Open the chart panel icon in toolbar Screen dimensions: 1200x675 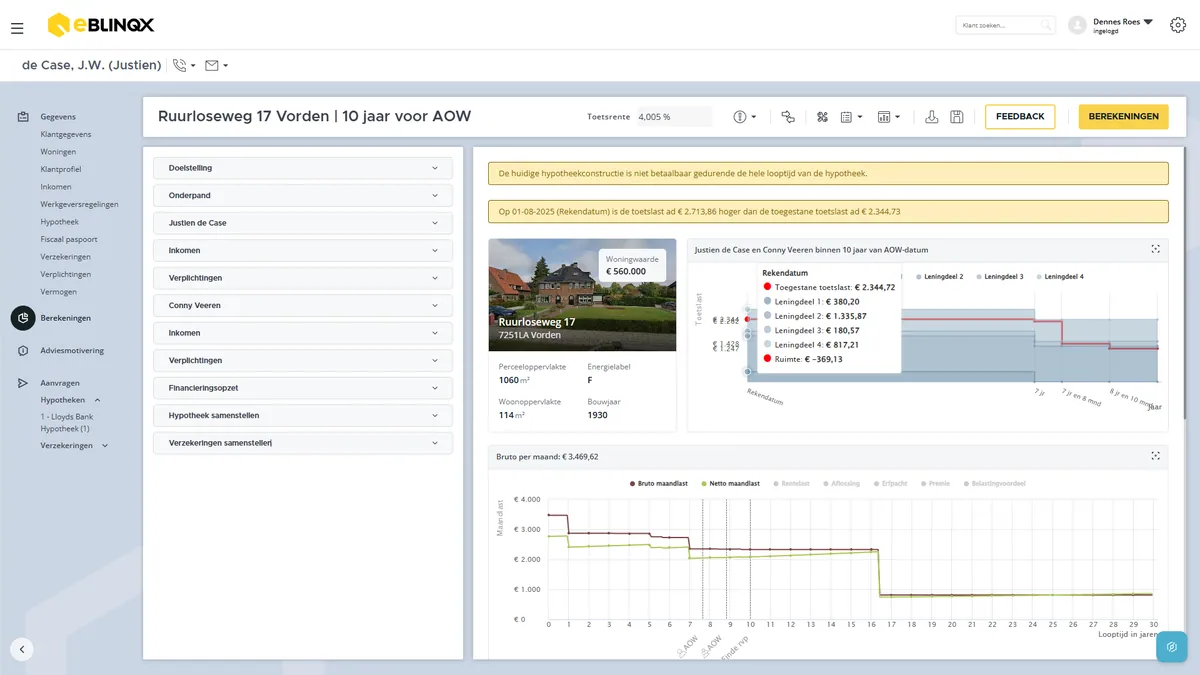point(884,117)
